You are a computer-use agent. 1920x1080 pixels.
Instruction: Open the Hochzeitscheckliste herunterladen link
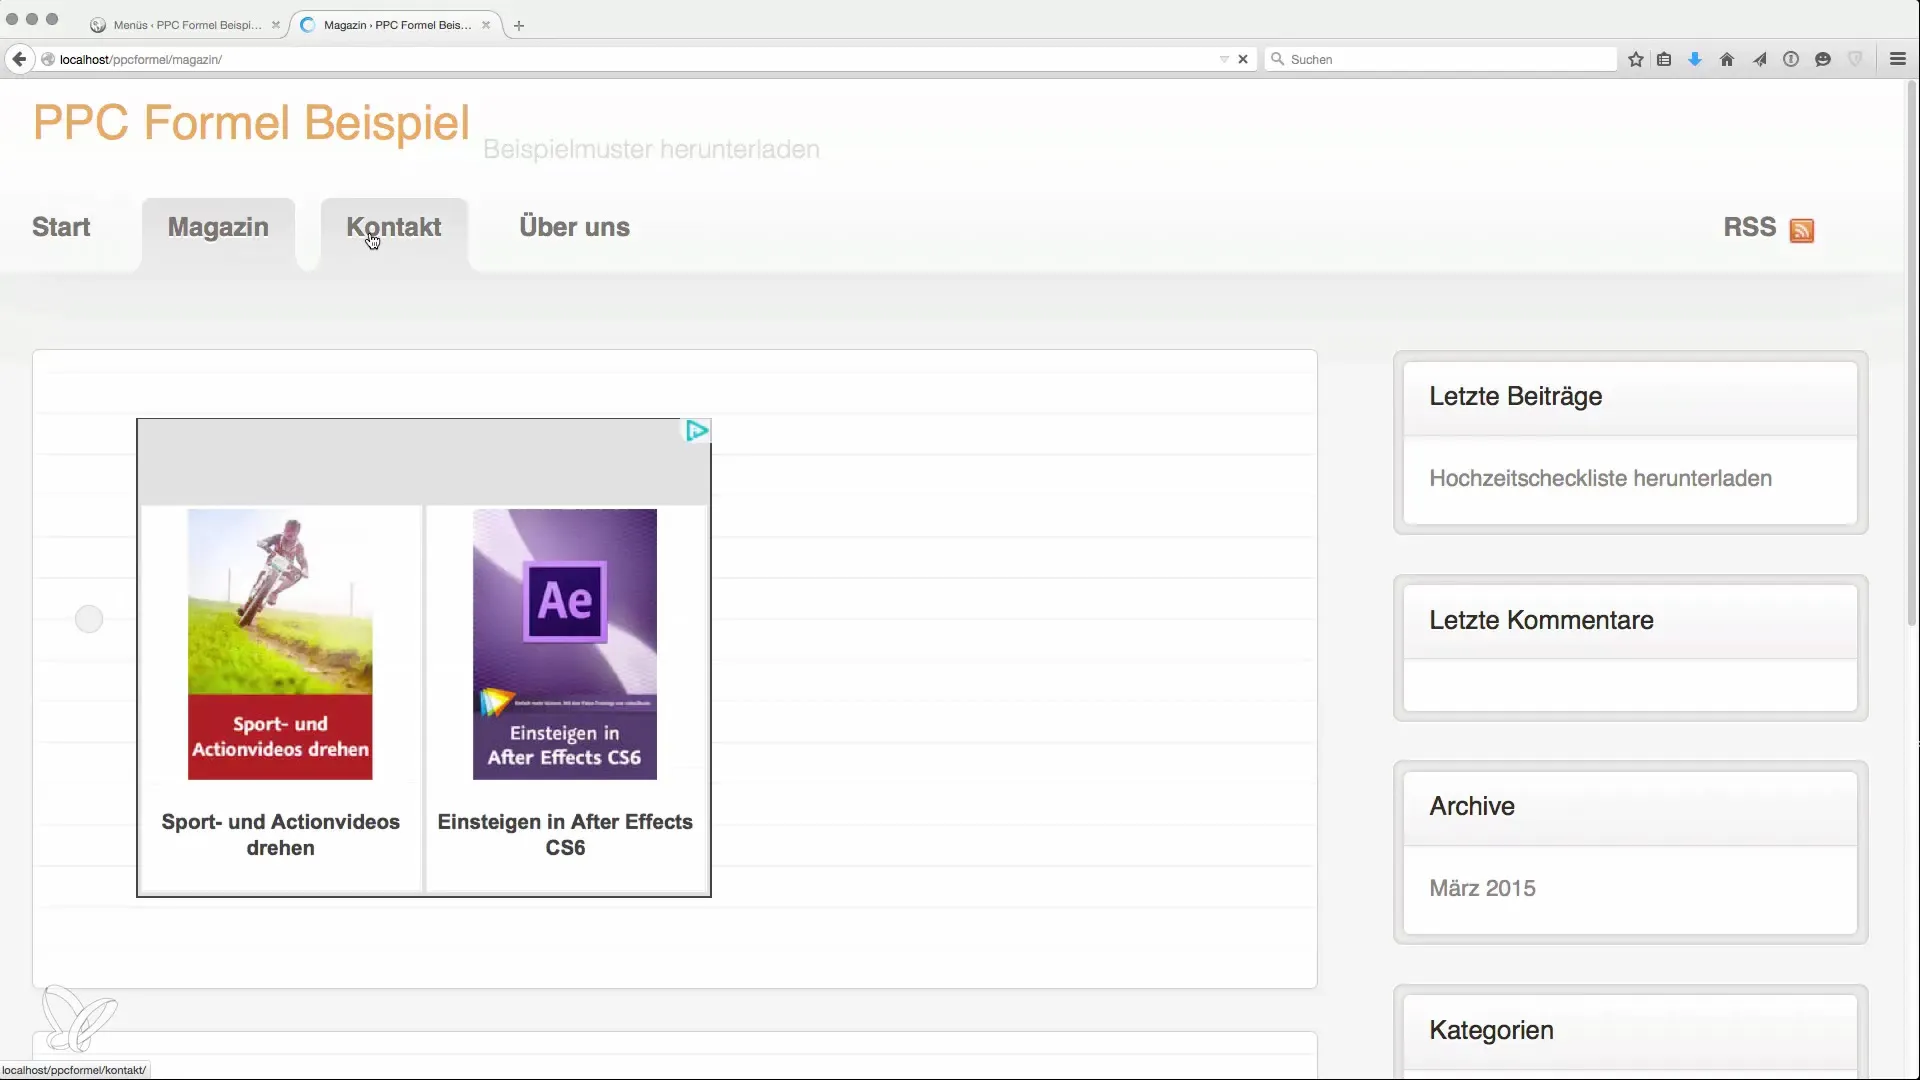1600,479
